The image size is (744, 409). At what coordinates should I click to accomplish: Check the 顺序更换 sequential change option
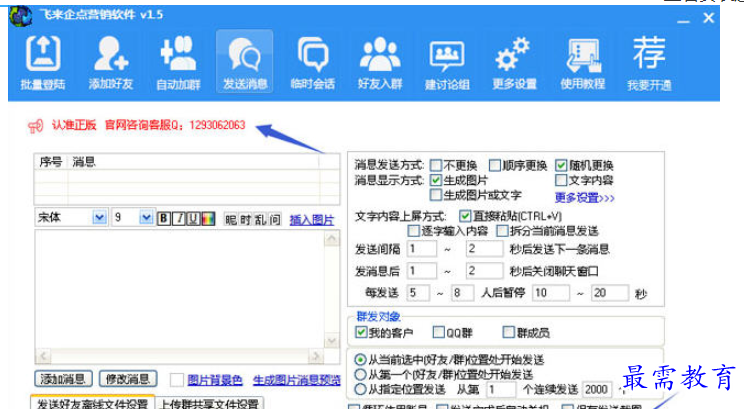[494, 165]
